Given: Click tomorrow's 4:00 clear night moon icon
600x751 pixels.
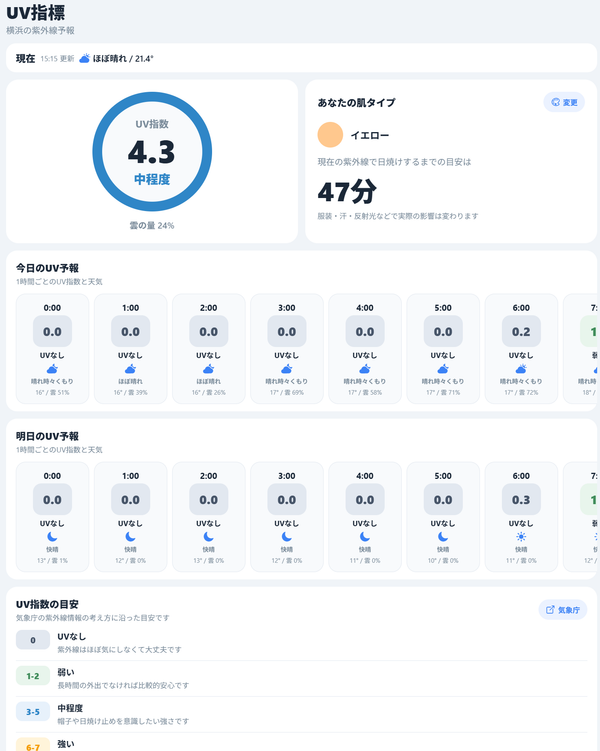Looking at the screenshot, I should point(365,536).
